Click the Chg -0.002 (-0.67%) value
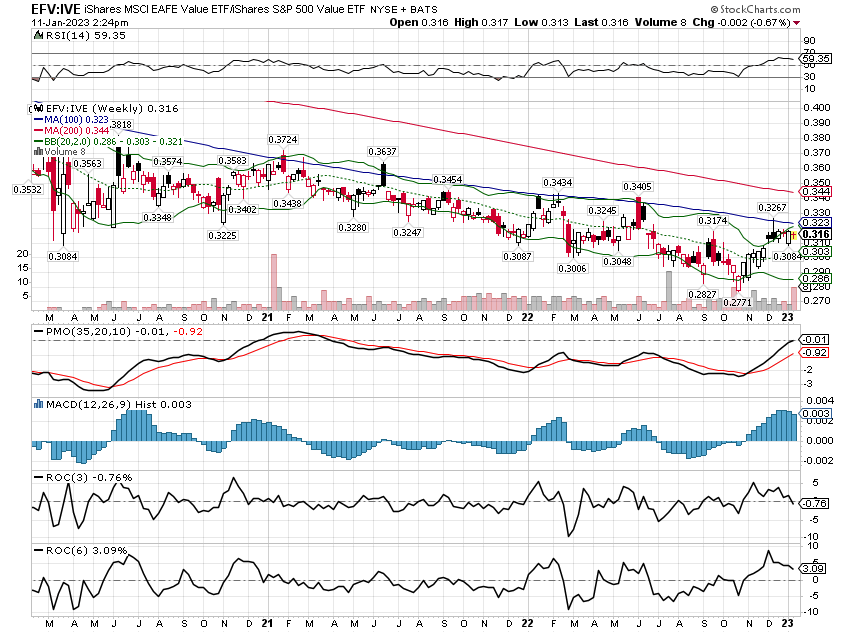This screenshot has width=850, height=633. click(742, 22)
